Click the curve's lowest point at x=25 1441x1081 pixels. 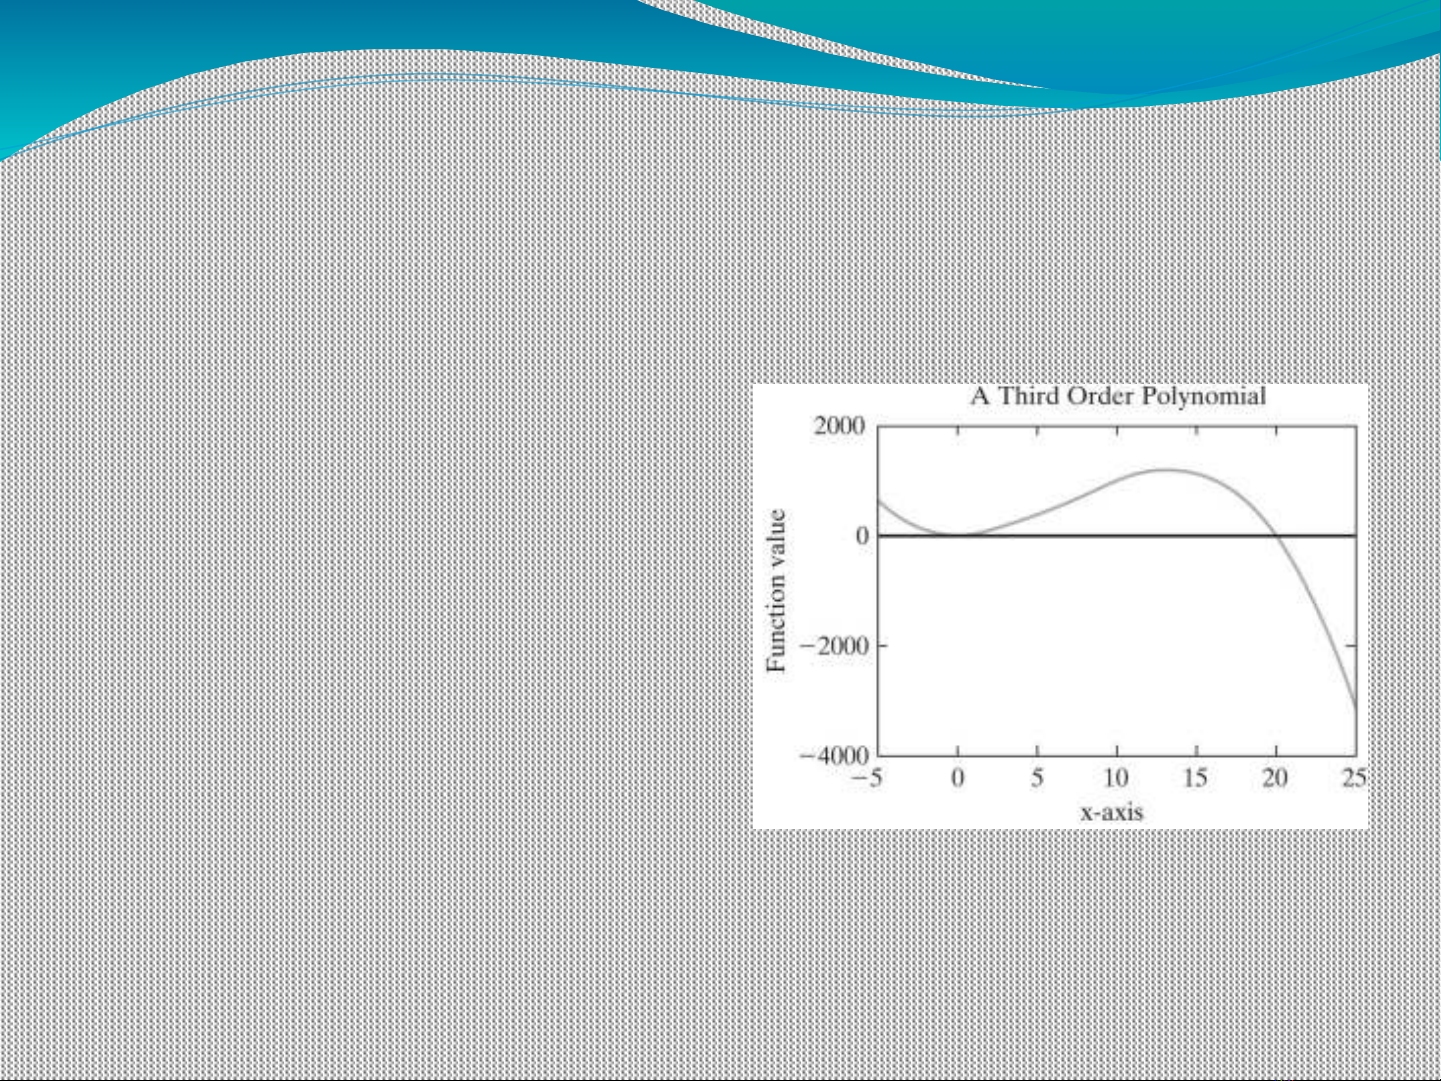pos(1355,706)
